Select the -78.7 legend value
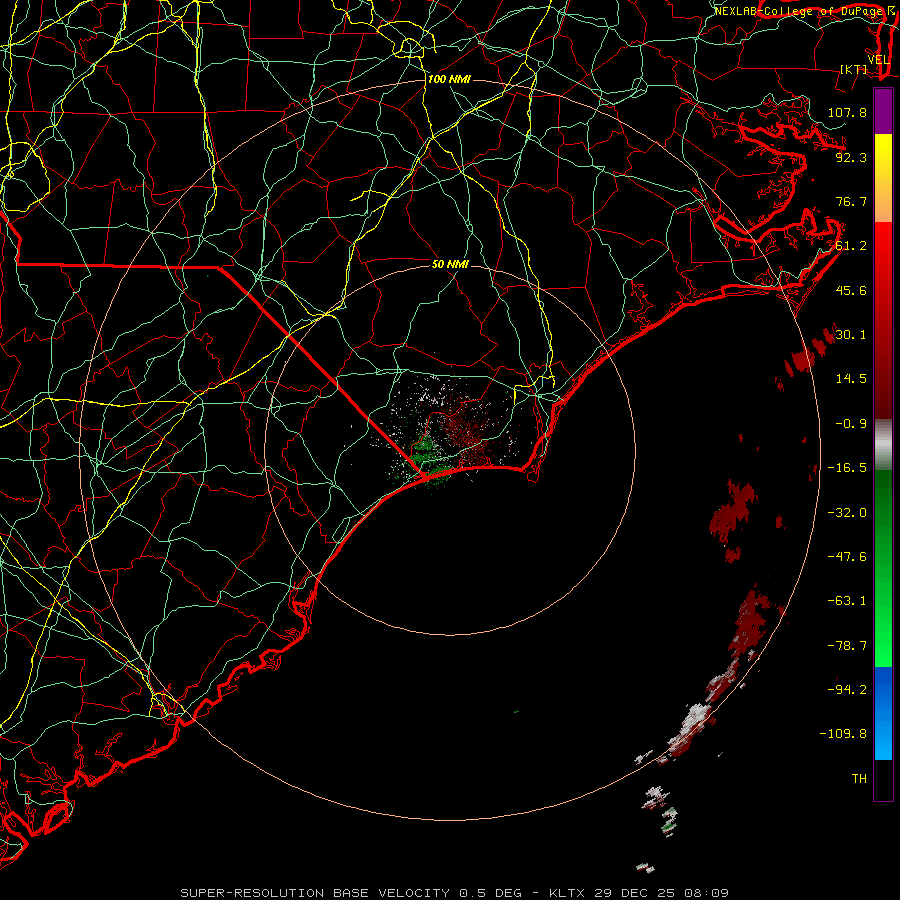Viewport: 900px width, 900px height. [x=847, y=646]
